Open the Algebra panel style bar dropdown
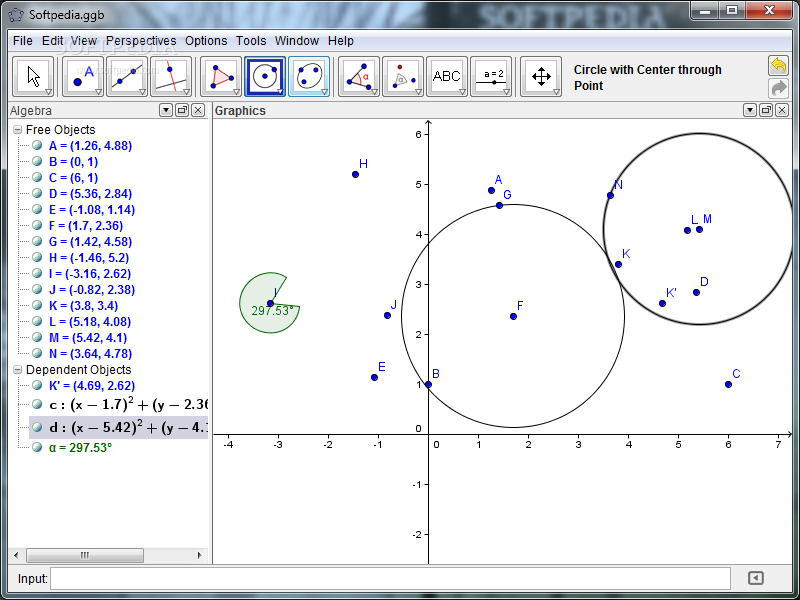This screenshot has height=600, width=800. coord(166,110)
